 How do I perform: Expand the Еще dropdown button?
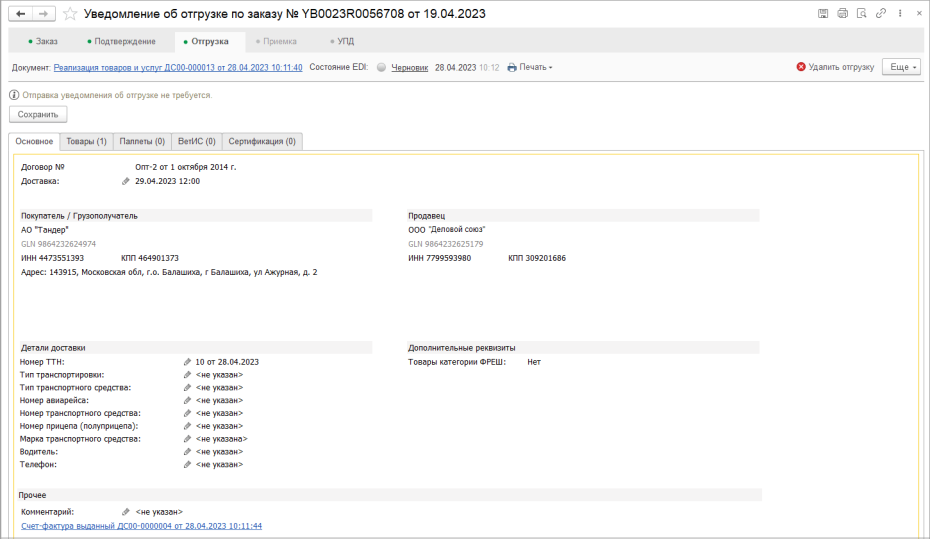pyautogui.click(x=902, y=67)
